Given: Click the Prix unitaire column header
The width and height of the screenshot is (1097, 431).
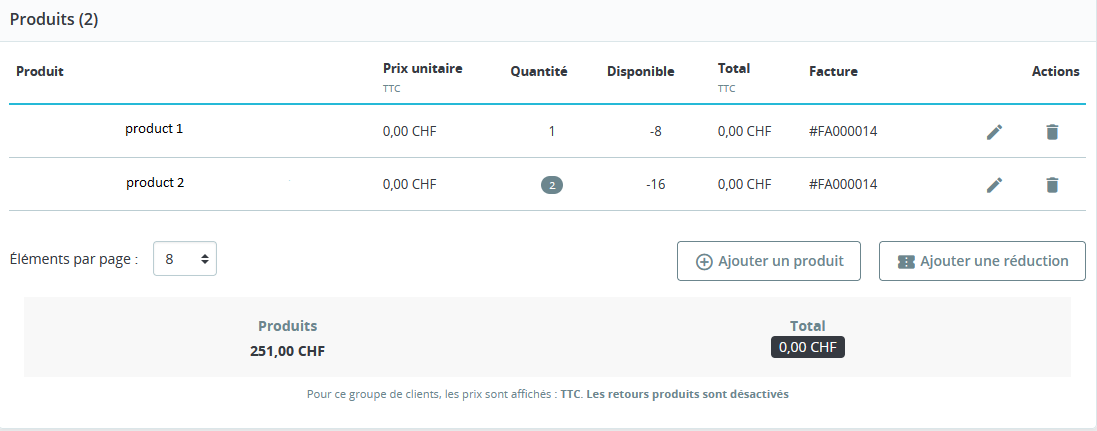Looking at the screenshot, I should [x=423, y=69].
